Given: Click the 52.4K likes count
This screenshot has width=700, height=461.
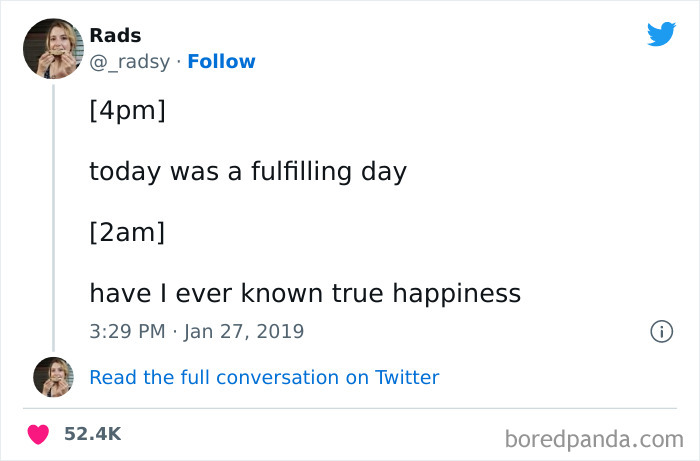Looking at the screenshot, I should (x=92, y=434).
